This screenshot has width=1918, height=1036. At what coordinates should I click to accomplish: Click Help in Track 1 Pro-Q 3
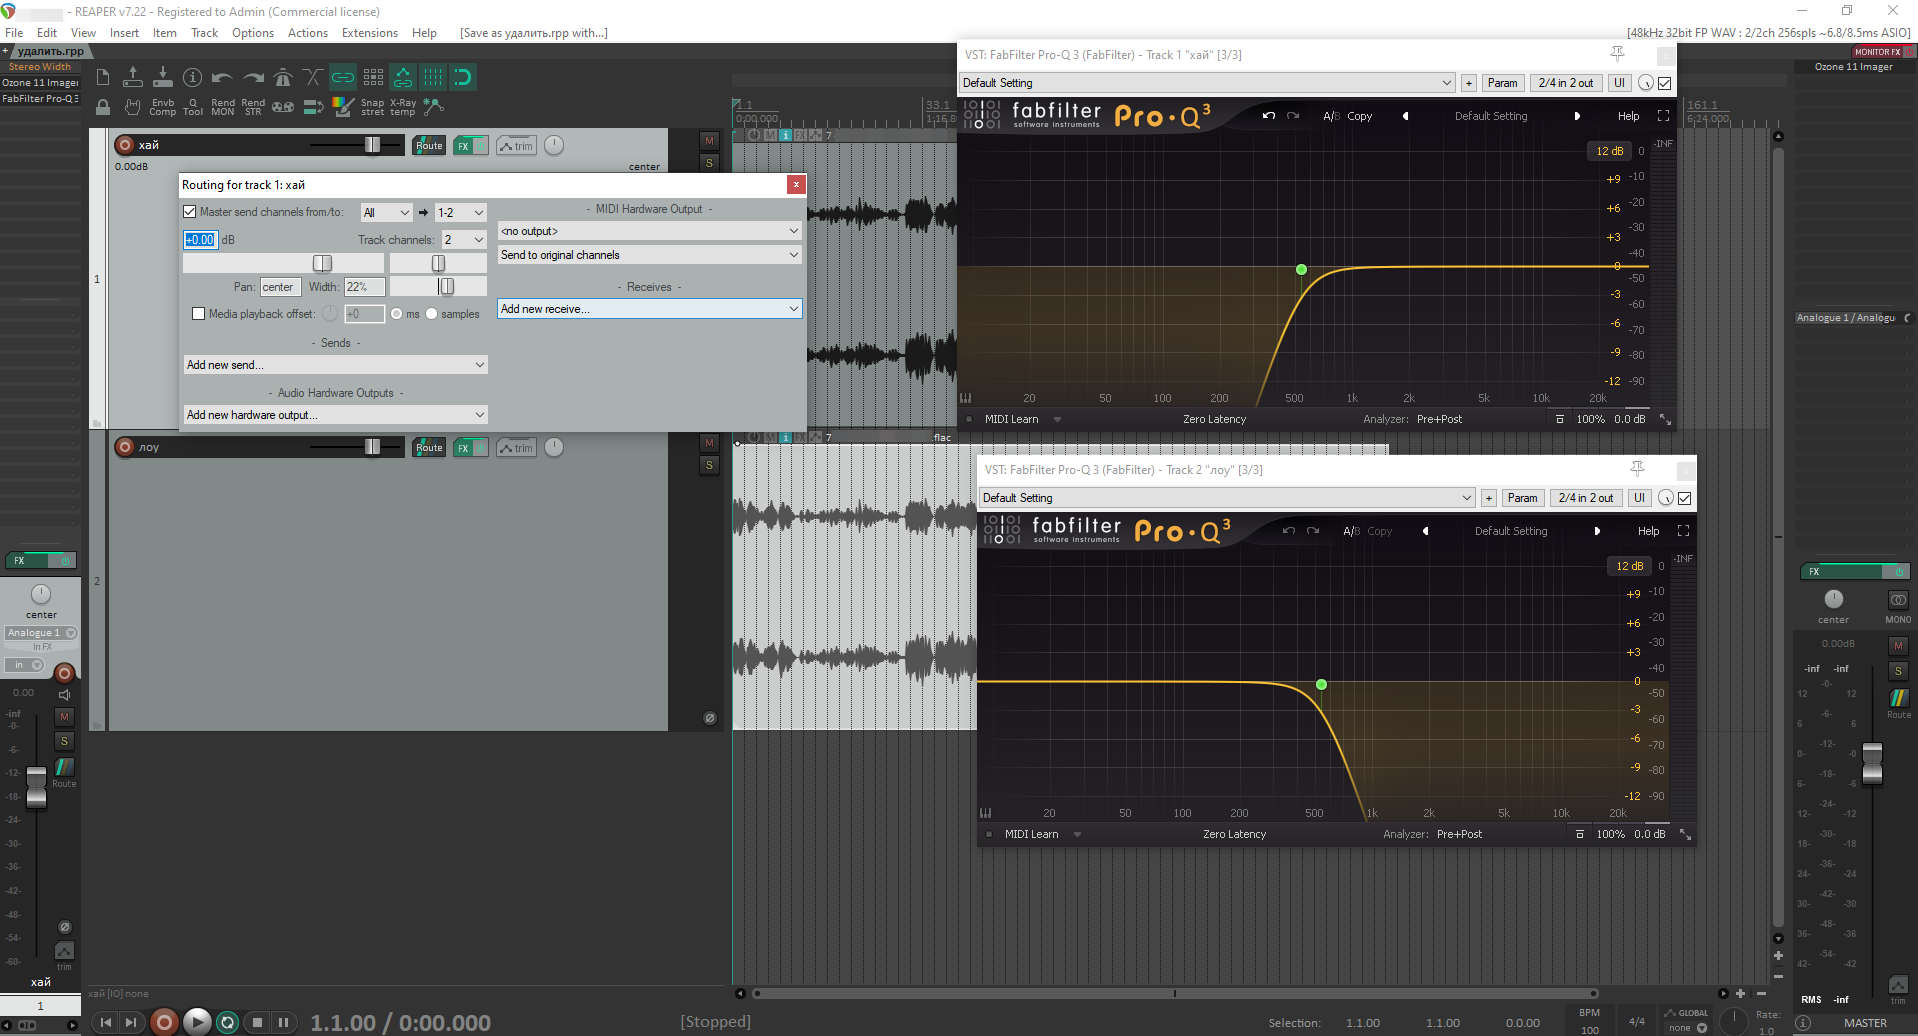point(1629,116)
